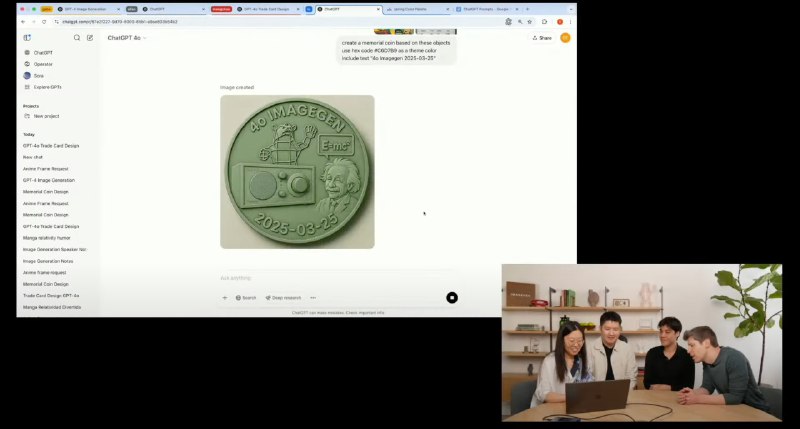Close the 'Spring Color Palette' tab

[x=447, y=9]
